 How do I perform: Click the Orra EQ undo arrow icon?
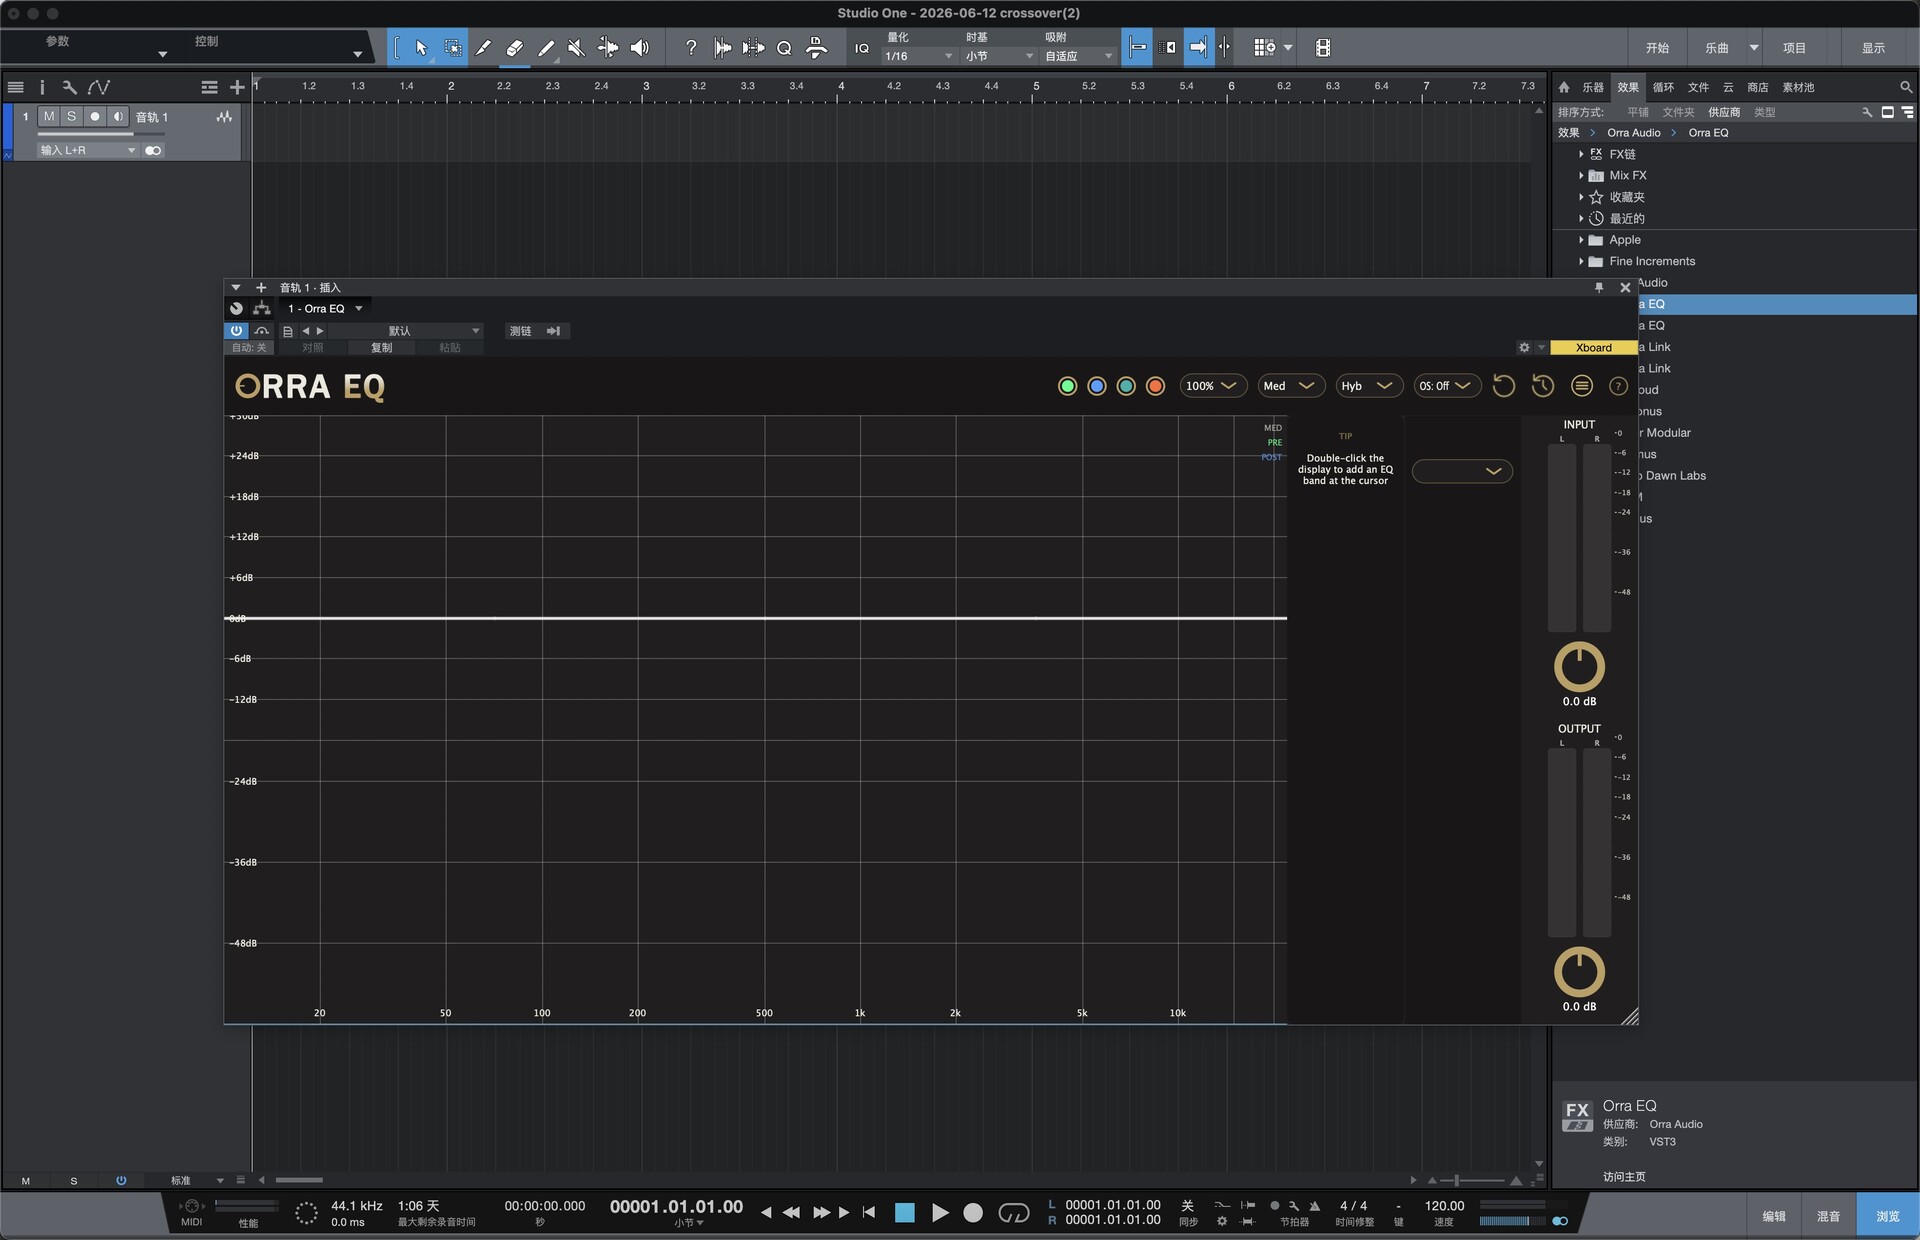point(1503,386)
